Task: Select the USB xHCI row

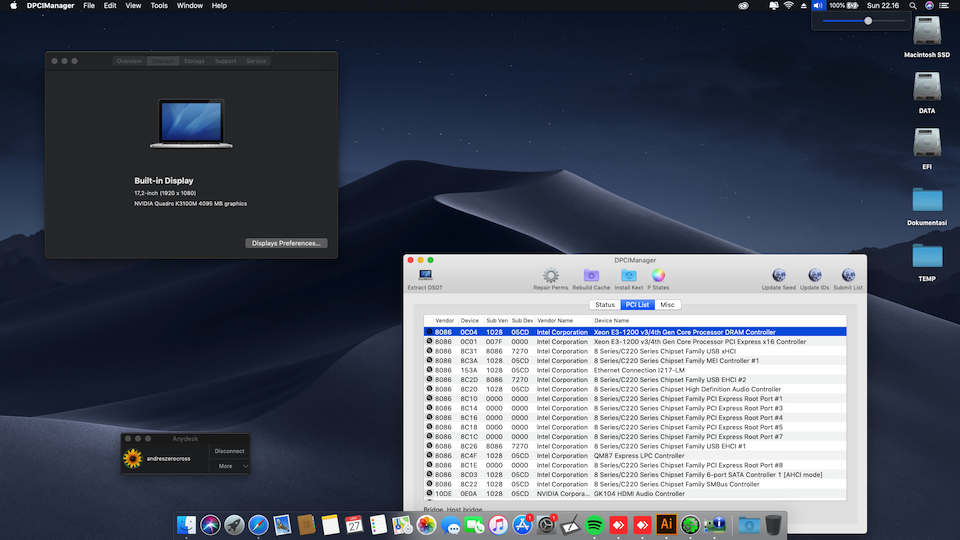Action: pyautogui.click(x=635, y=351)
